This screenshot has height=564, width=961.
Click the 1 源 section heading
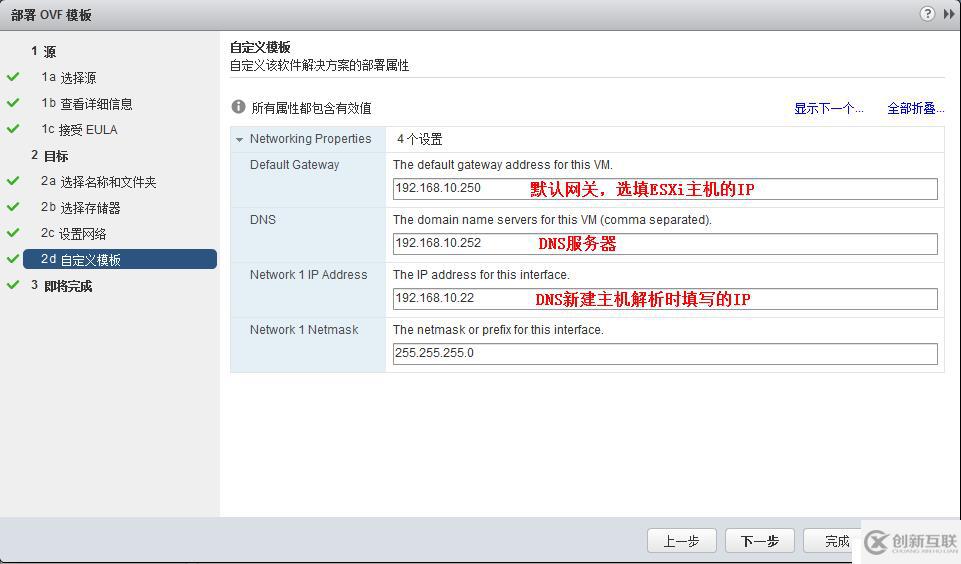tap(44, 51)
